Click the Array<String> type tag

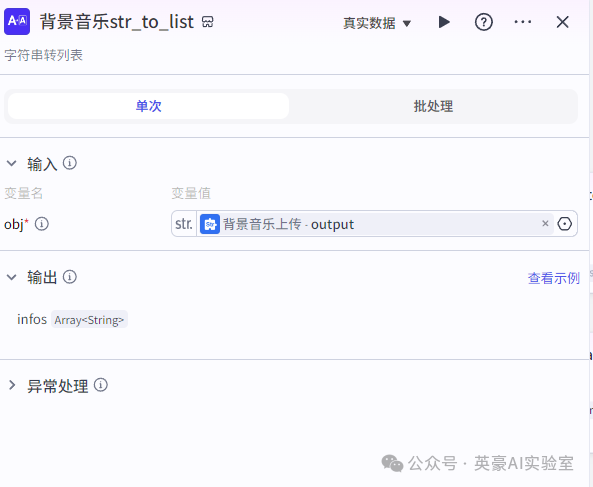[x=89, y=320]
